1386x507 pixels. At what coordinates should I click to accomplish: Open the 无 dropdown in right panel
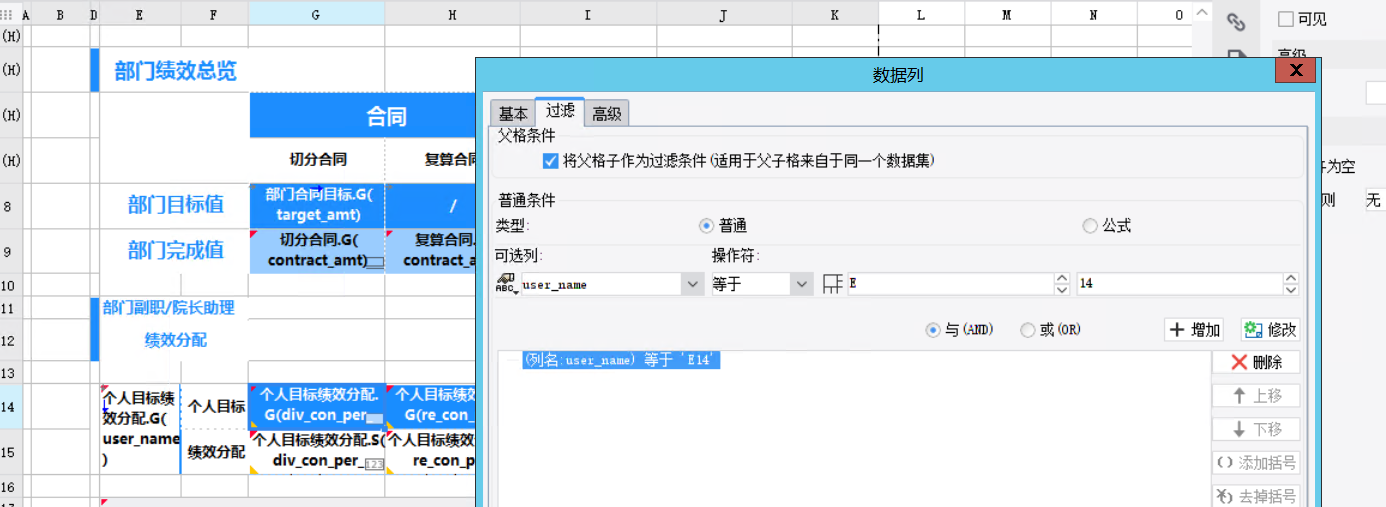(1375, 200)
